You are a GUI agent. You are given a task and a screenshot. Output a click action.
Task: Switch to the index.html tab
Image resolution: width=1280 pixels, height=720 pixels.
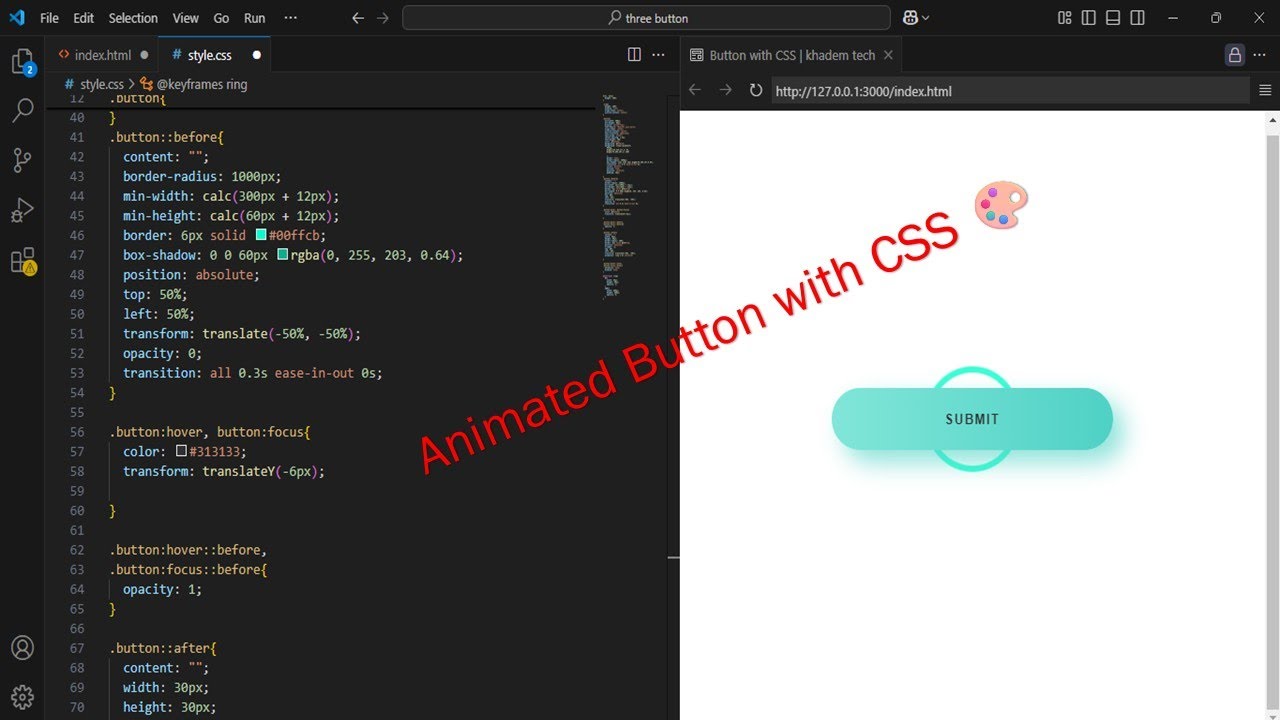[103, 55]
